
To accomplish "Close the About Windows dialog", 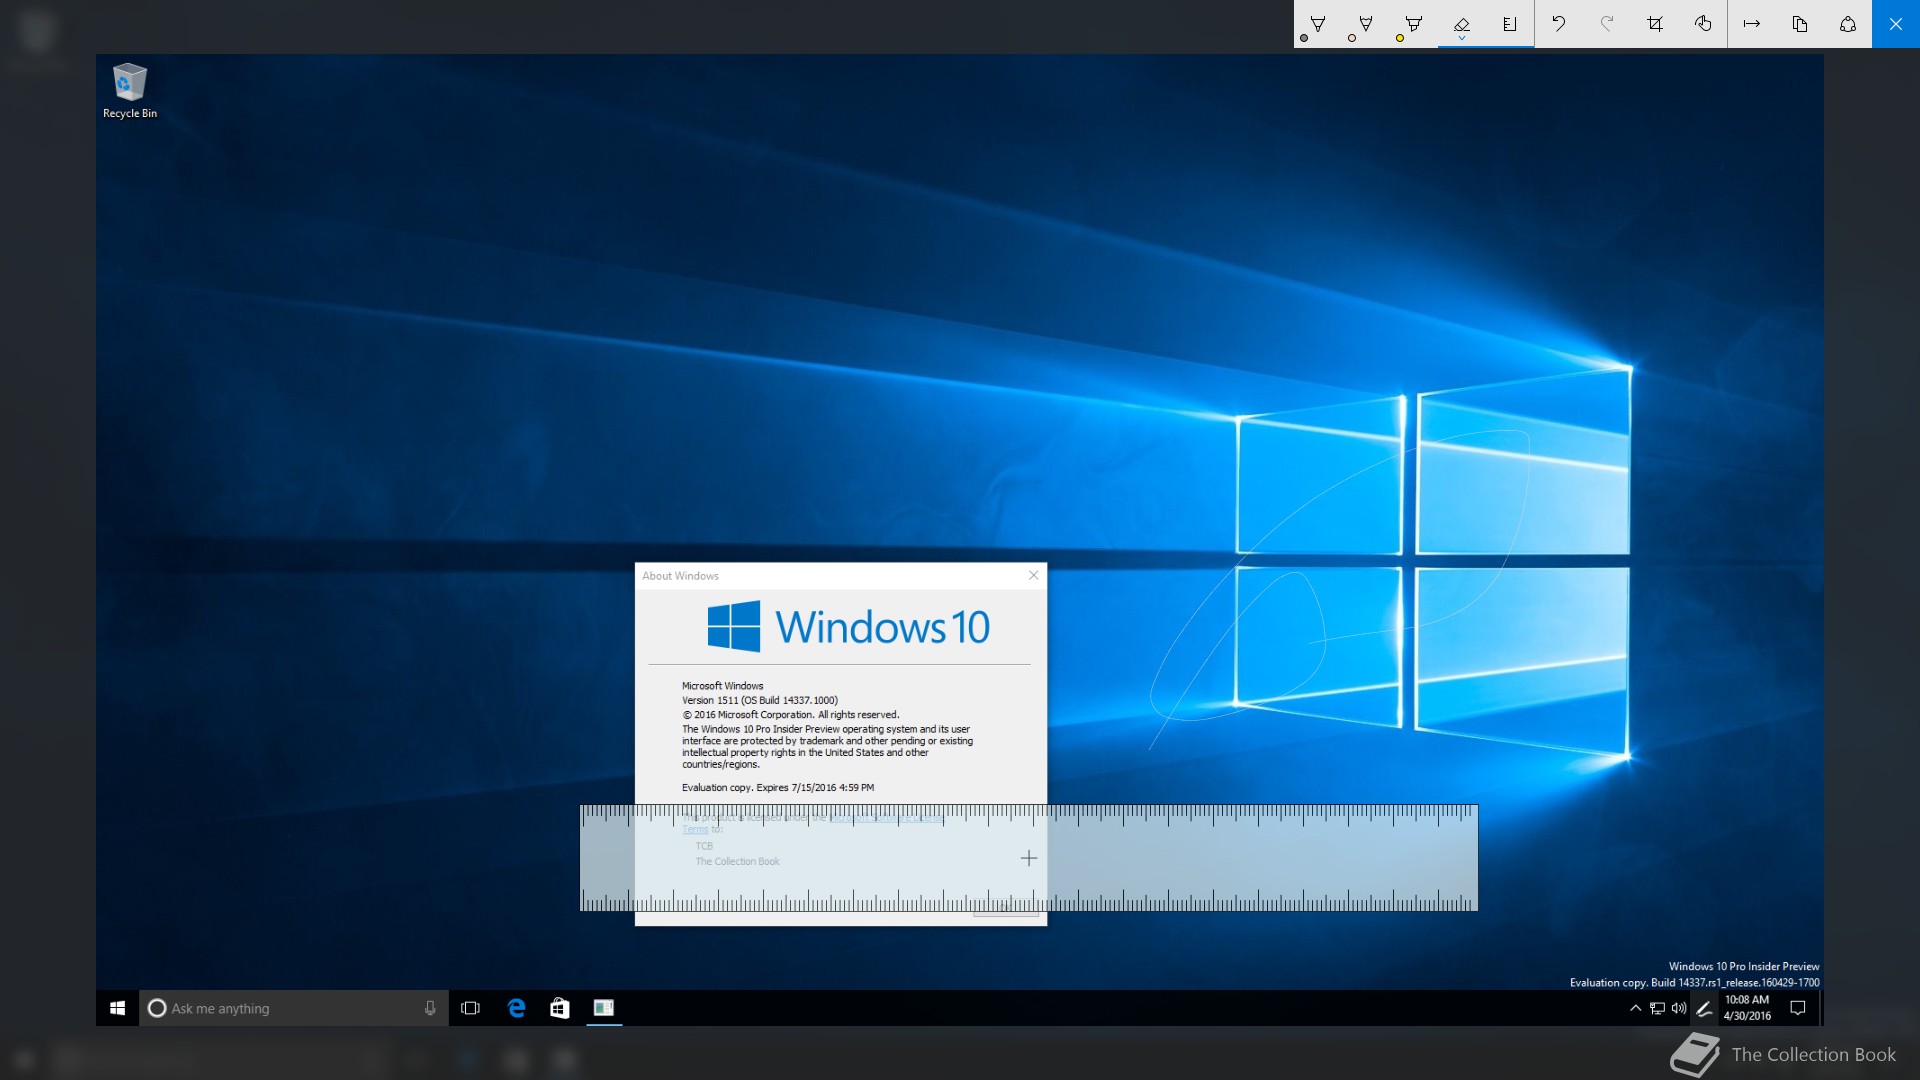I will click(1034, 575).
